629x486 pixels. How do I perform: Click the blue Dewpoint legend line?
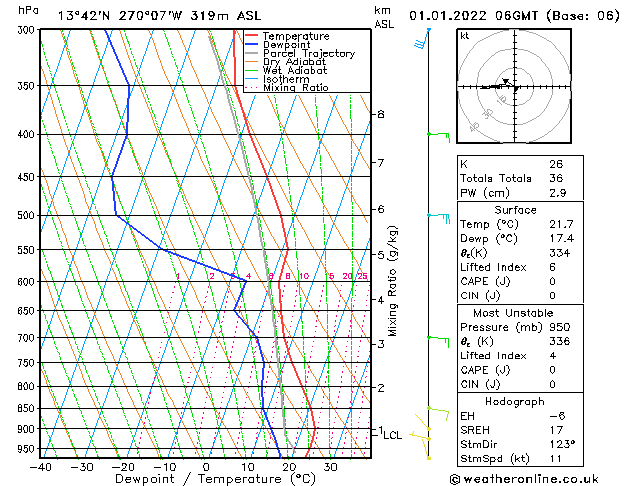tap(251, 45)
